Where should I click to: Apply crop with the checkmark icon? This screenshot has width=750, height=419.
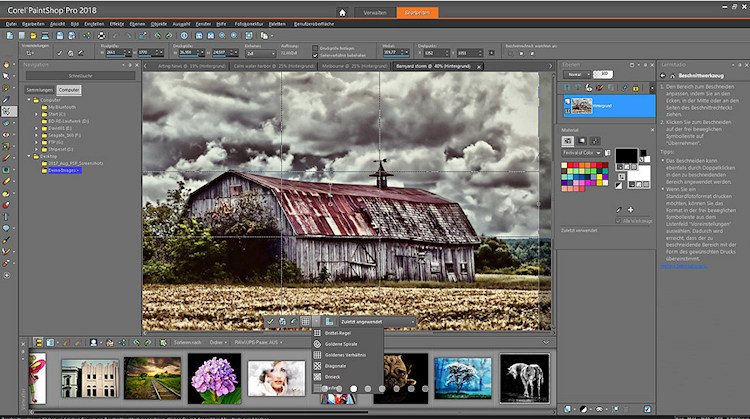click(270, 321)
